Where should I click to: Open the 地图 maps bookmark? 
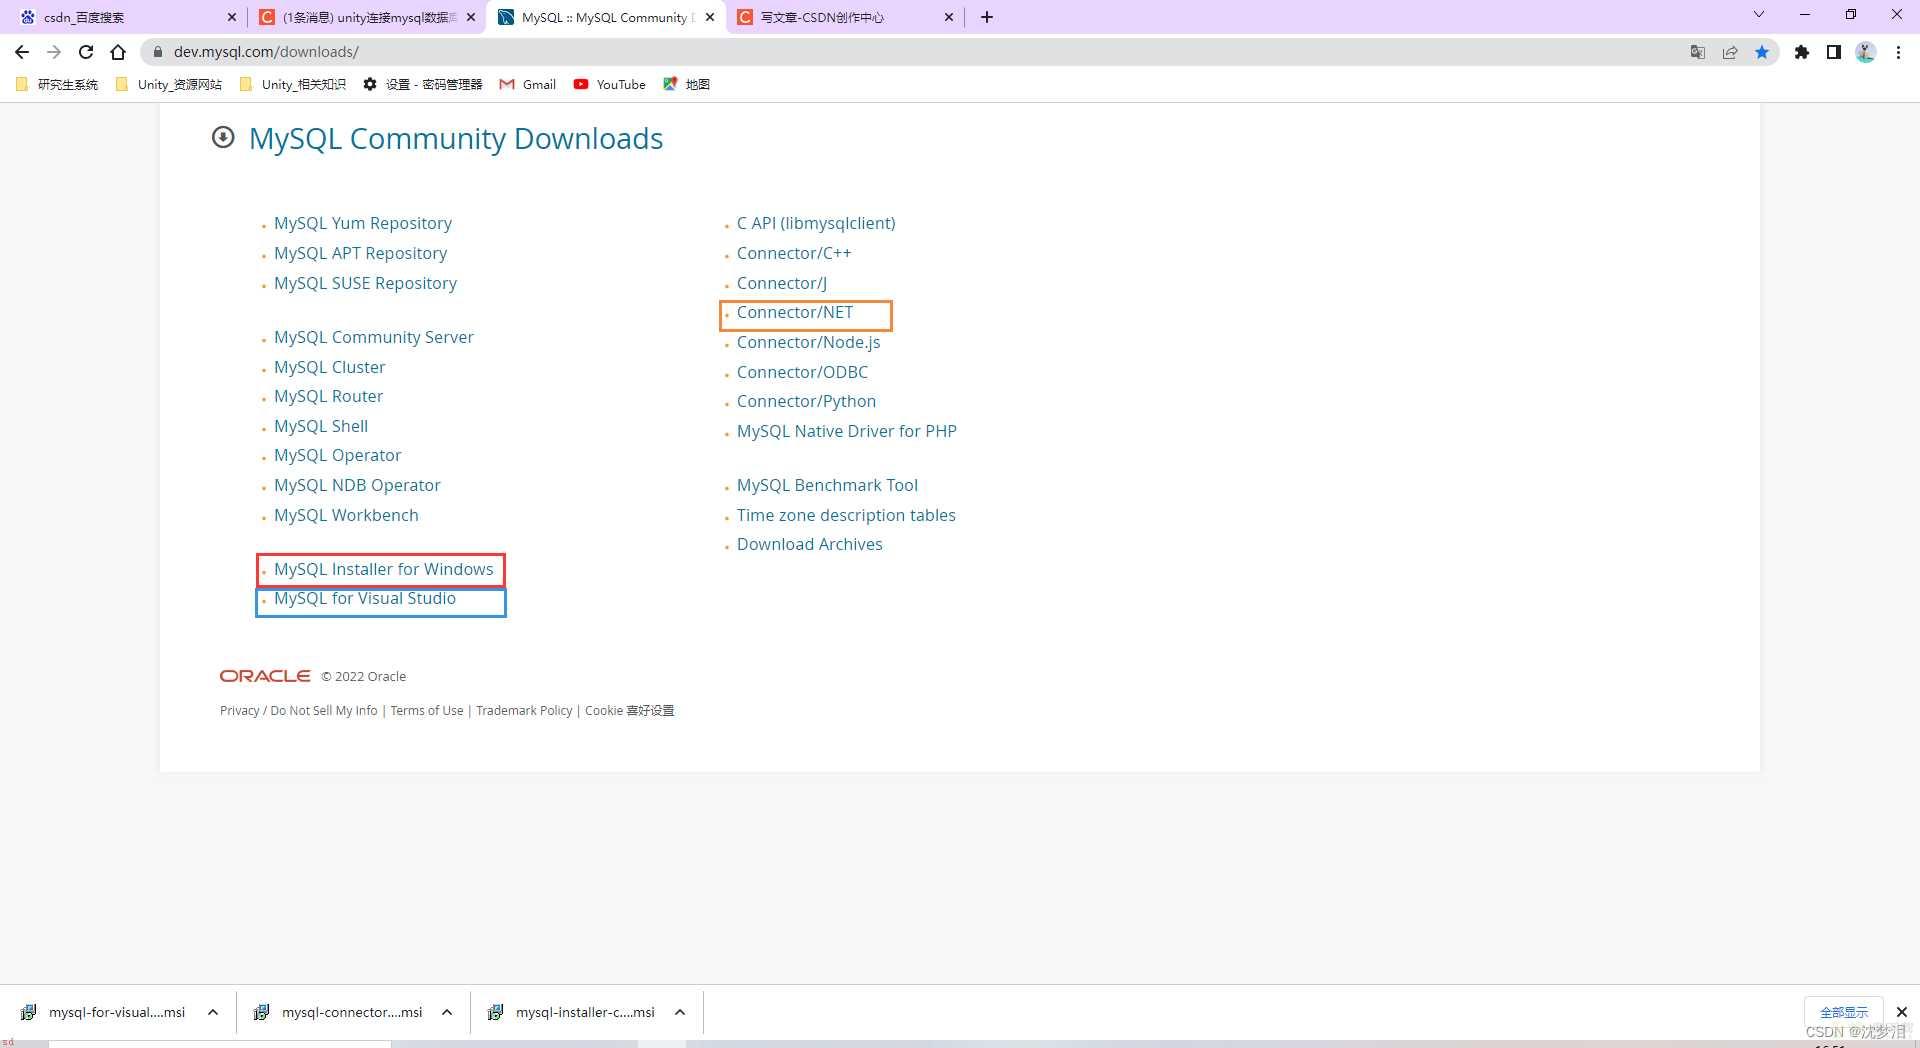point(686,85)
